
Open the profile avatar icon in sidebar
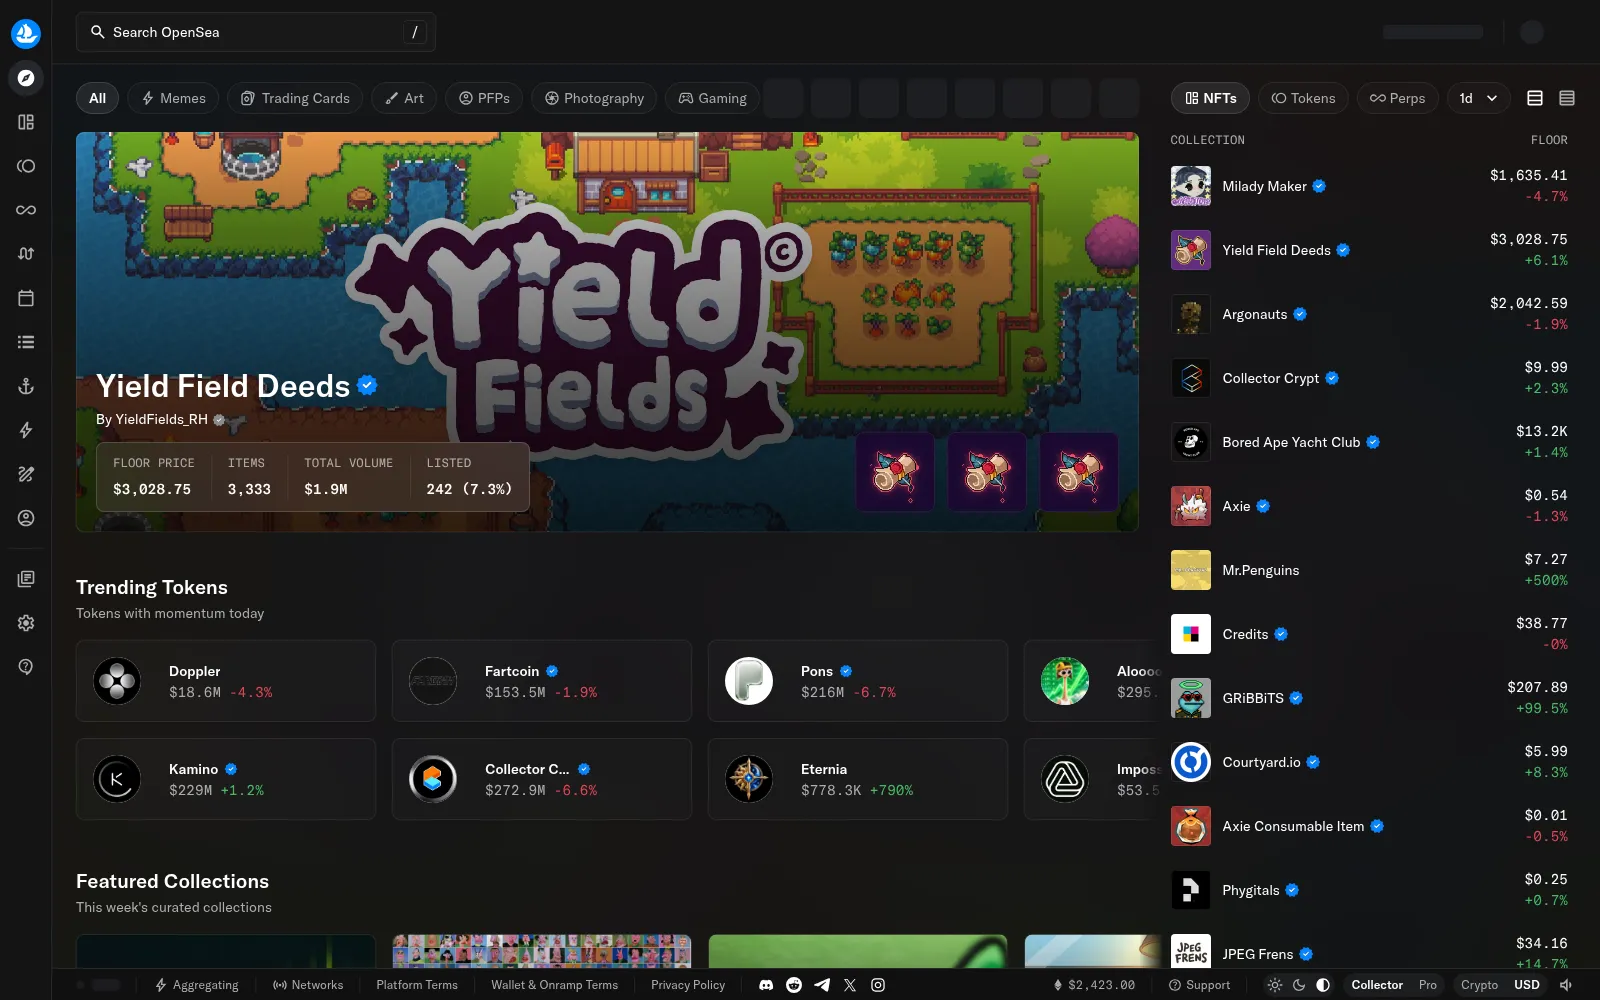pos(26,518)
